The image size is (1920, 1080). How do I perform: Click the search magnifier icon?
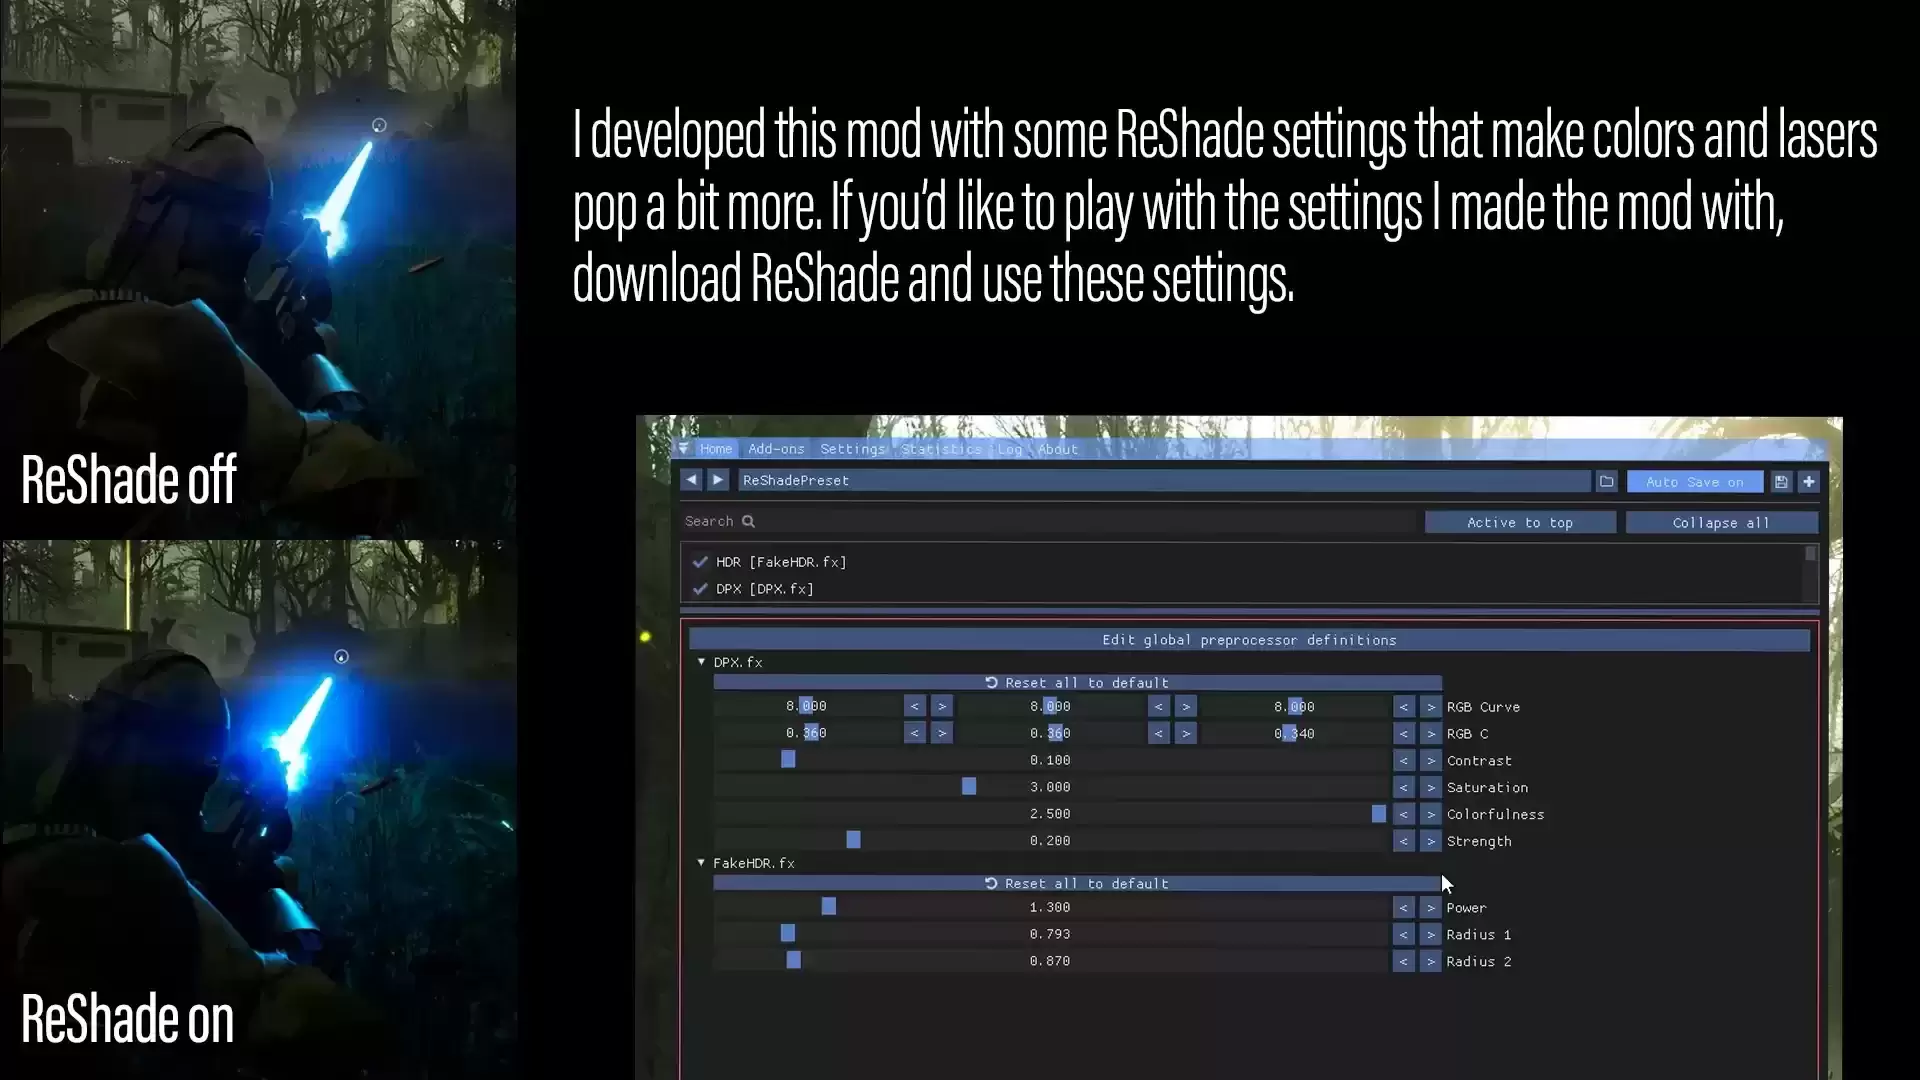tap(748, 521)
